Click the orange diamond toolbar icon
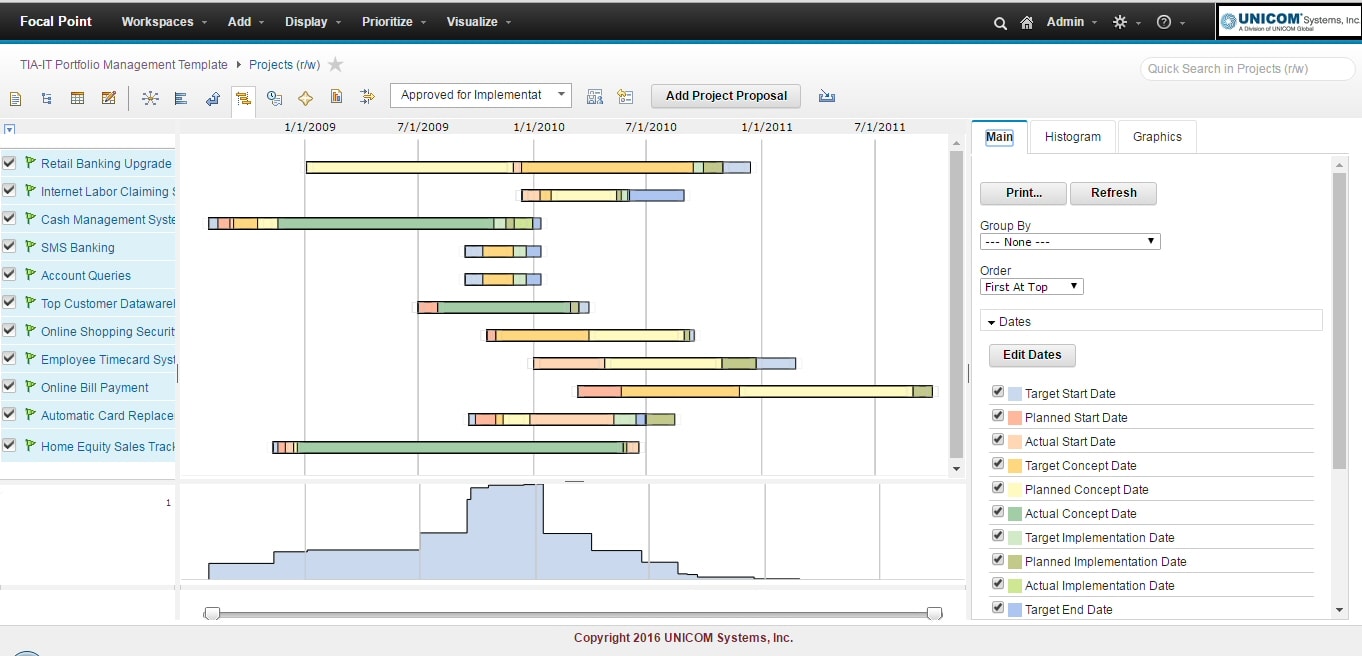 (306, 98)
